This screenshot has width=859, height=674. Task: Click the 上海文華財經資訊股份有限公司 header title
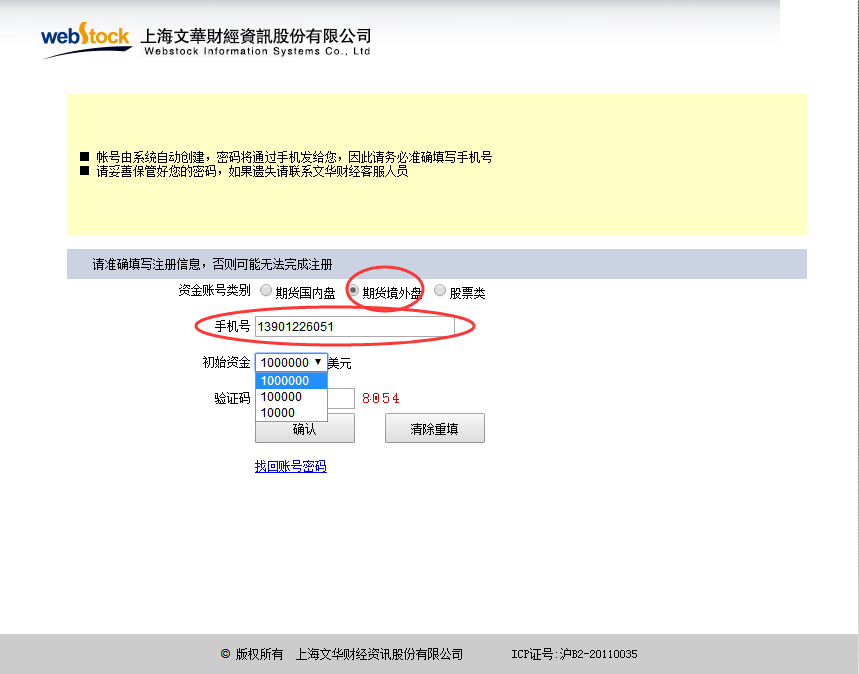click(257, 36)
